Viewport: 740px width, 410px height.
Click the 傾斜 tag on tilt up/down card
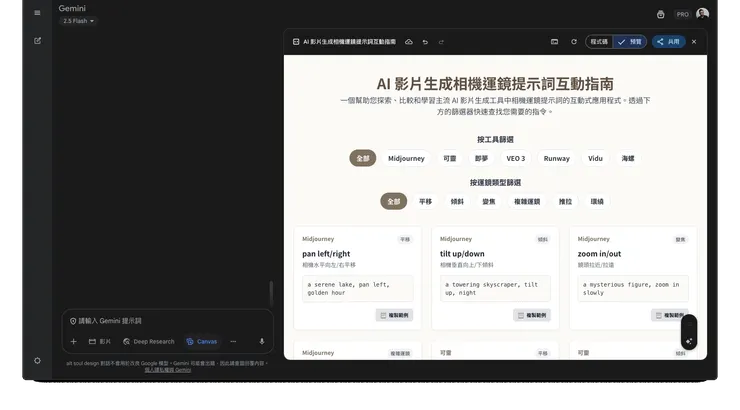pyautogui.click(x=543, y=240)
